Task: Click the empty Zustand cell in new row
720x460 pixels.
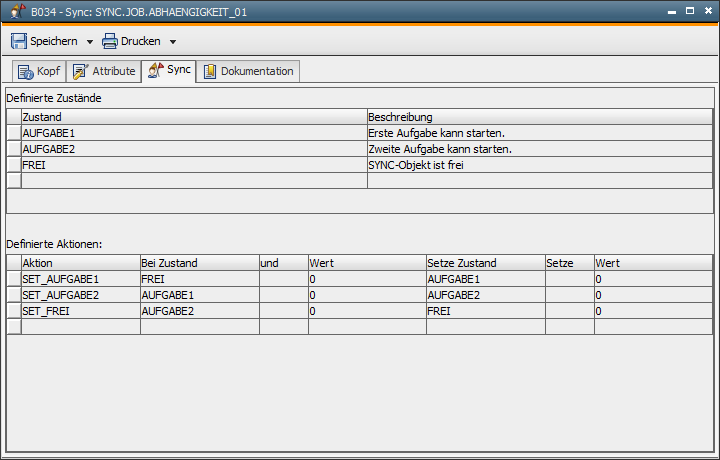Action: [x=194, y=181]
